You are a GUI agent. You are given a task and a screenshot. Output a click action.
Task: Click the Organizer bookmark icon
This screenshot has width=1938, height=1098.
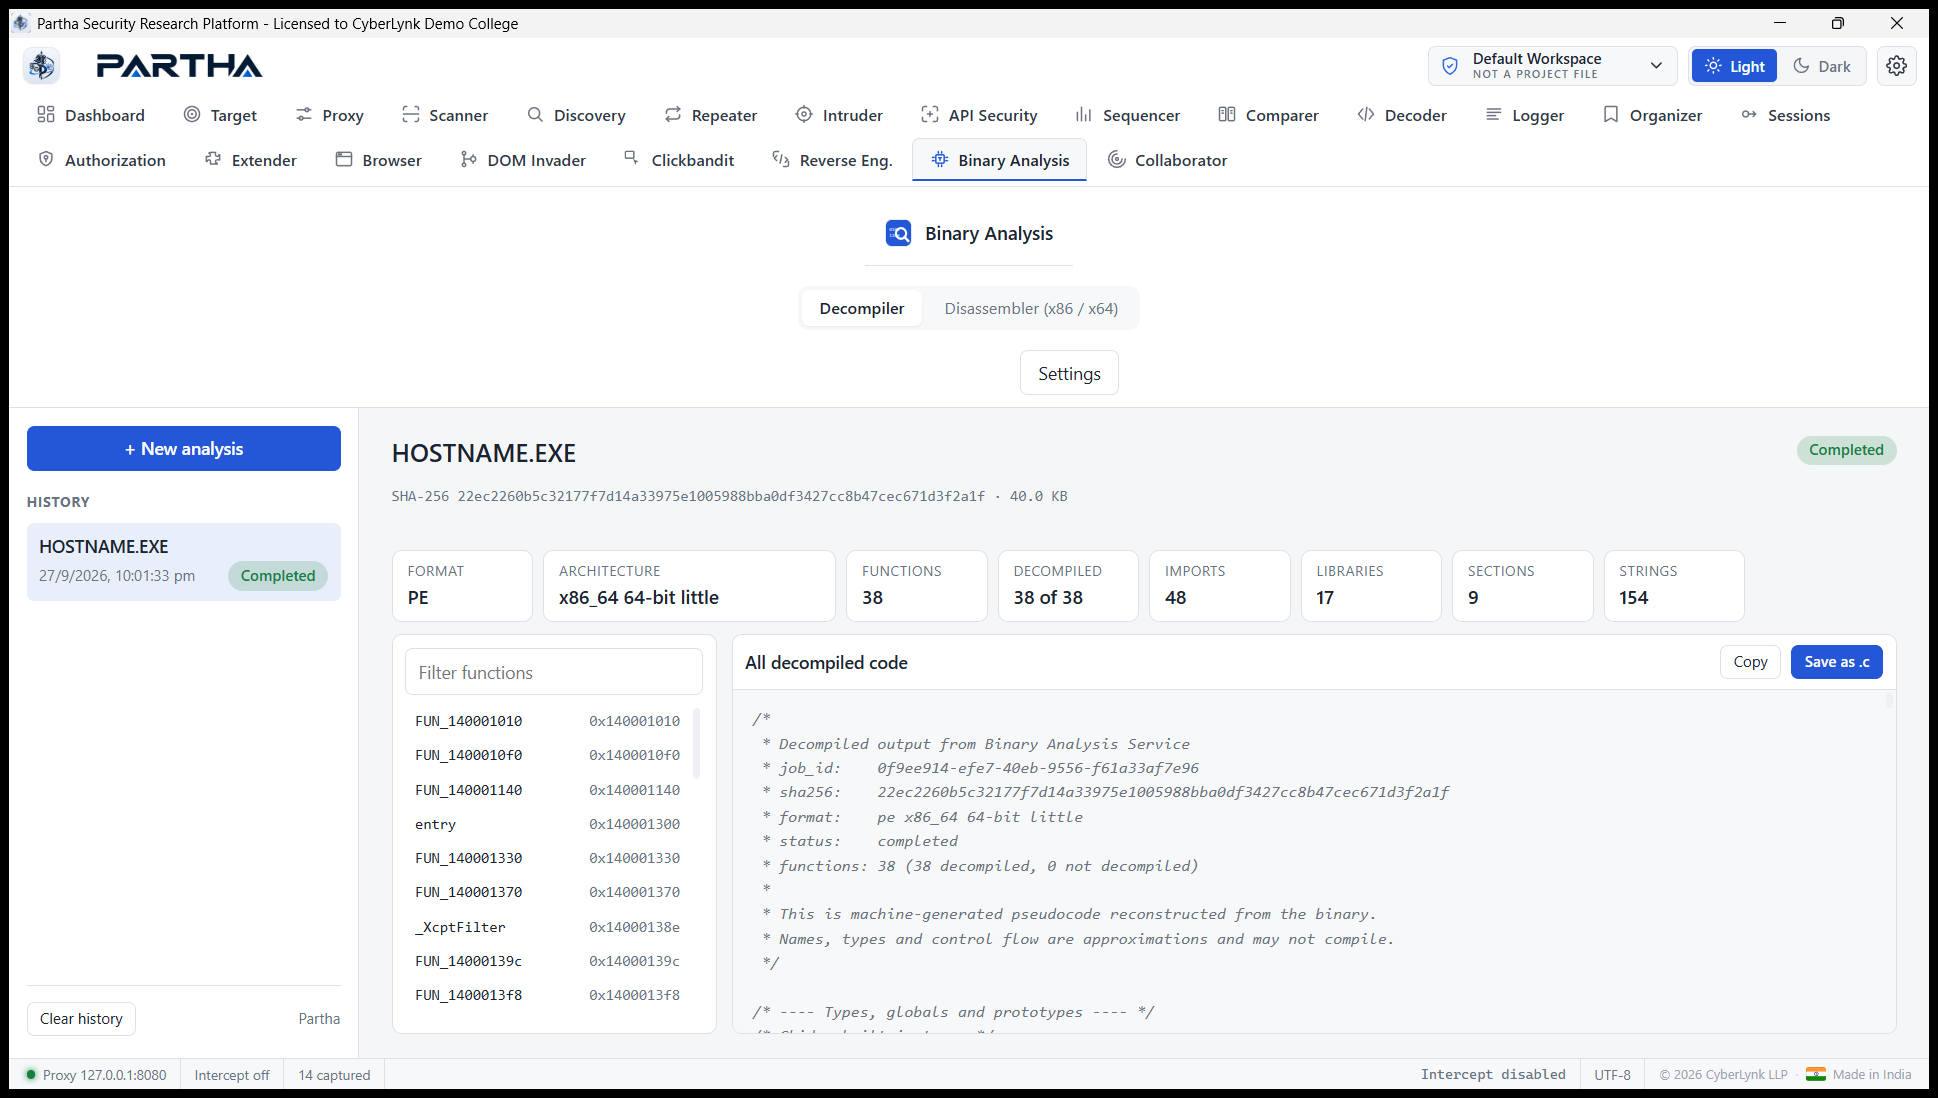(x=1611, y=115)
